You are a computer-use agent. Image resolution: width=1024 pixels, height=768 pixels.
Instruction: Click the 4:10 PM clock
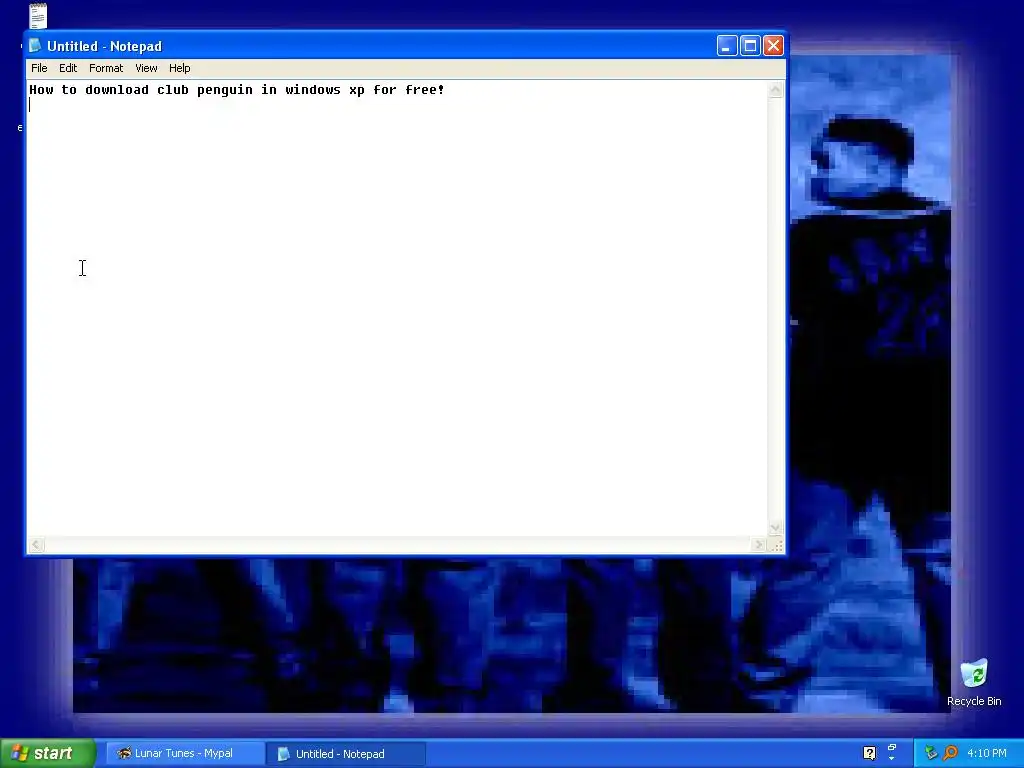987,753
